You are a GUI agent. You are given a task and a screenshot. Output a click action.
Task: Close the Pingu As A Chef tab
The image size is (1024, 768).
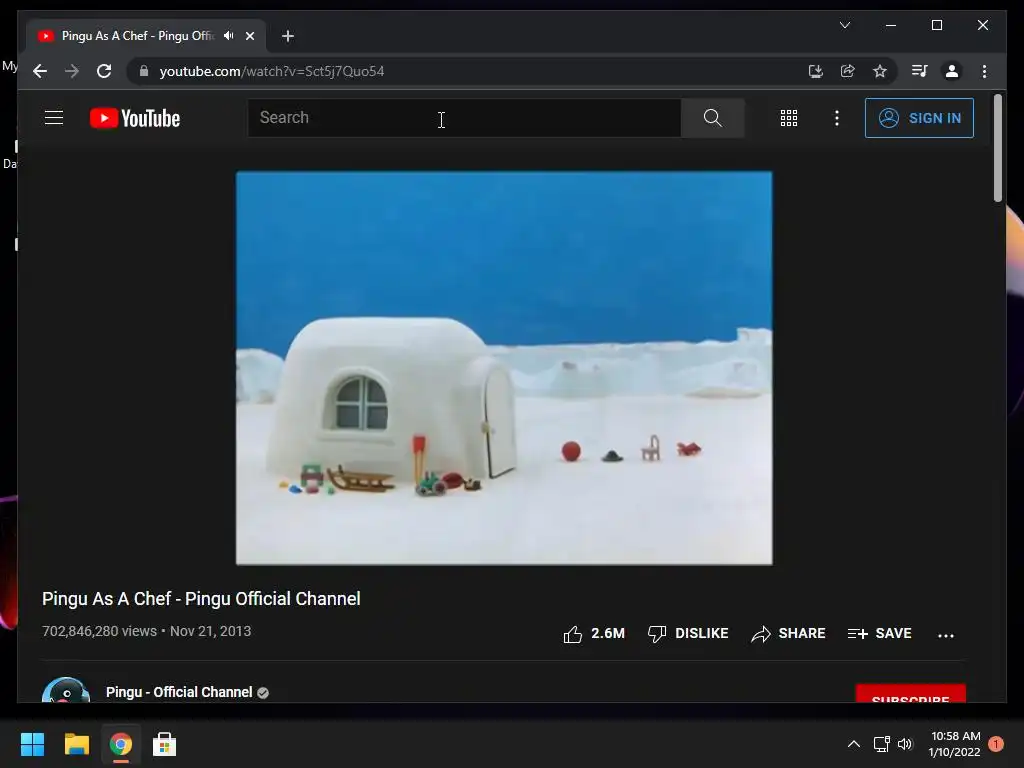coord(249,36)
